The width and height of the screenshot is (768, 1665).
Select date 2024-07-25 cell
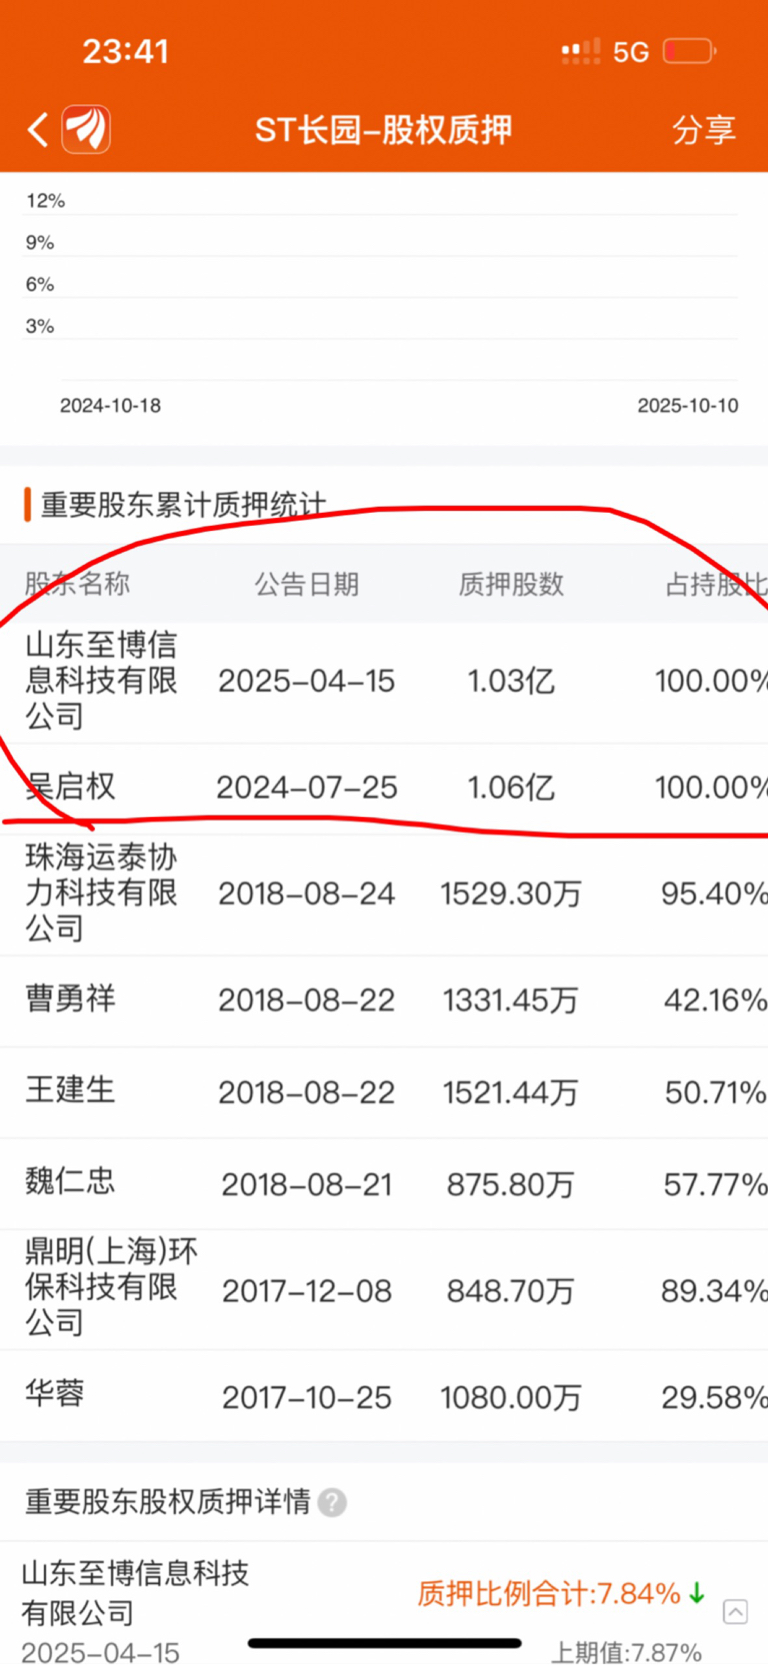pyautogui.click(x=307, y=788)
